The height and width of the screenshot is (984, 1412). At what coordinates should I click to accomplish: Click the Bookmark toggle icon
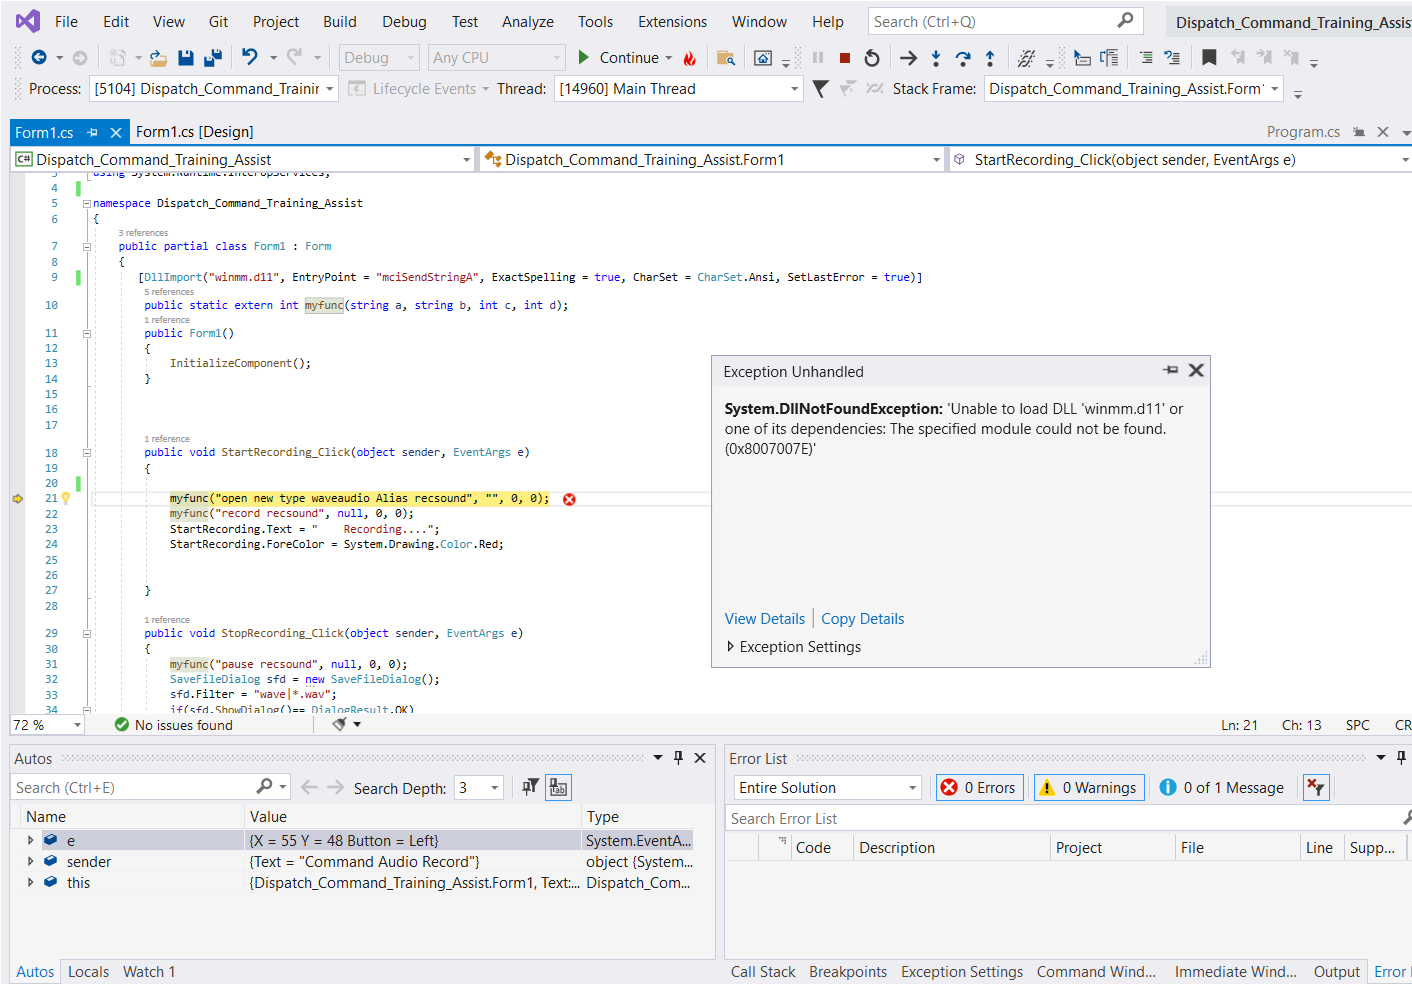click(x=1209, y=58)
